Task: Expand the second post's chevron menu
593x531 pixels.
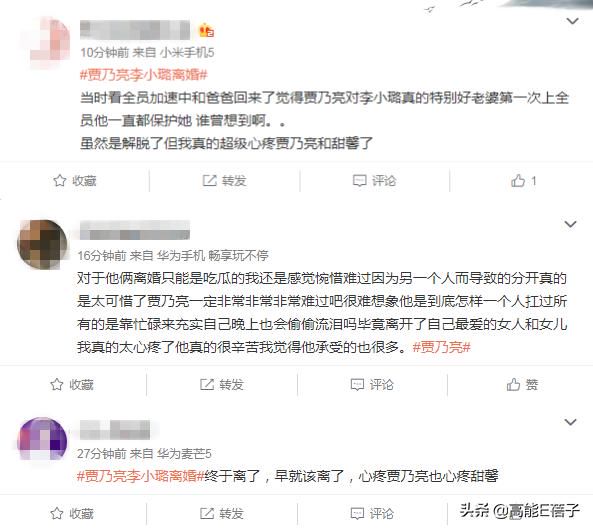Action: coord(570,224)
